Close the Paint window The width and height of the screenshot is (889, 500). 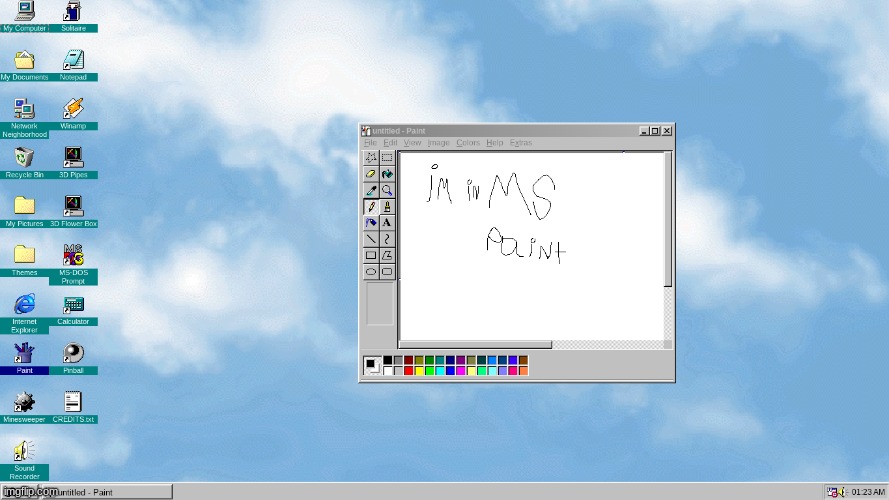[x=667, y=131]
